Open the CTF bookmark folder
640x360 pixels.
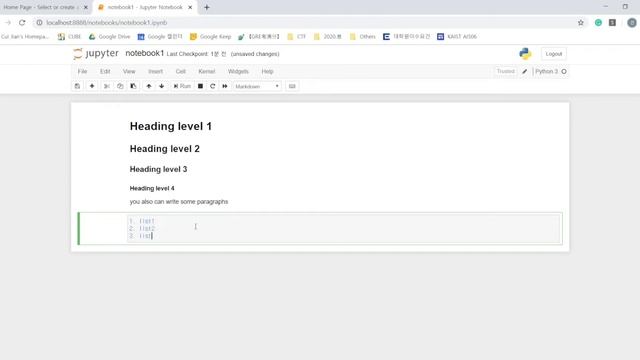tap(297, 37)
